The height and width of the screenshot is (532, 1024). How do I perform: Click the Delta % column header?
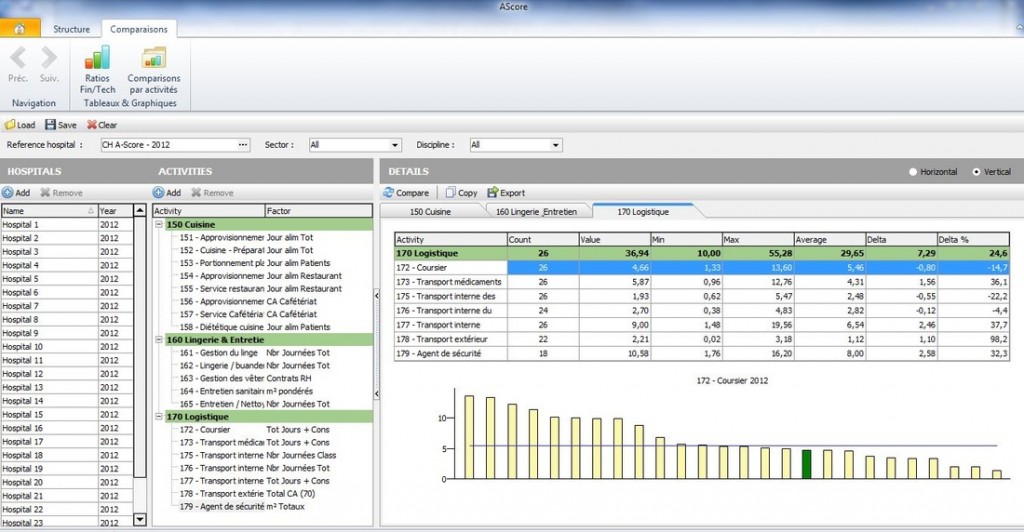[972, 240]
